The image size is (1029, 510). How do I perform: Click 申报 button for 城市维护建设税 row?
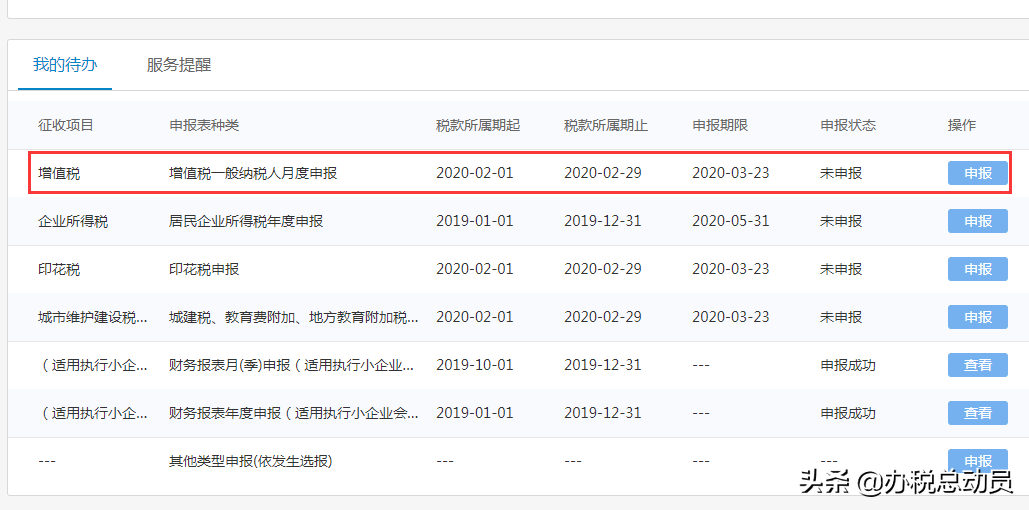coord(977,317)
